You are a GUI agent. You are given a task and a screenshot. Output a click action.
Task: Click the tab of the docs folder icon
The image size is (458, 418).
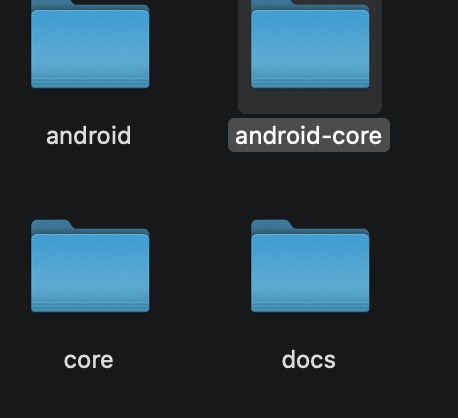tap(272, 225)
